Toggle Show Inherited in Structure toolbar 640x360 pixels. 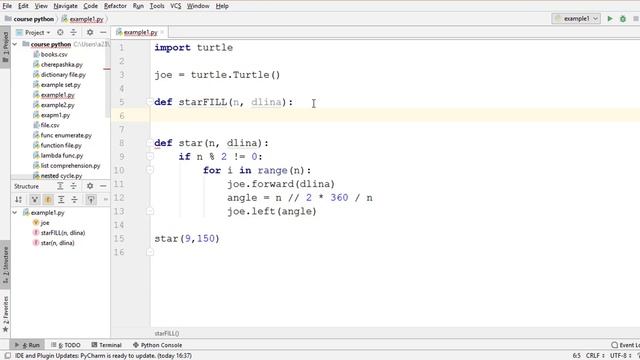pyautogui.click(x=34, y=200)
